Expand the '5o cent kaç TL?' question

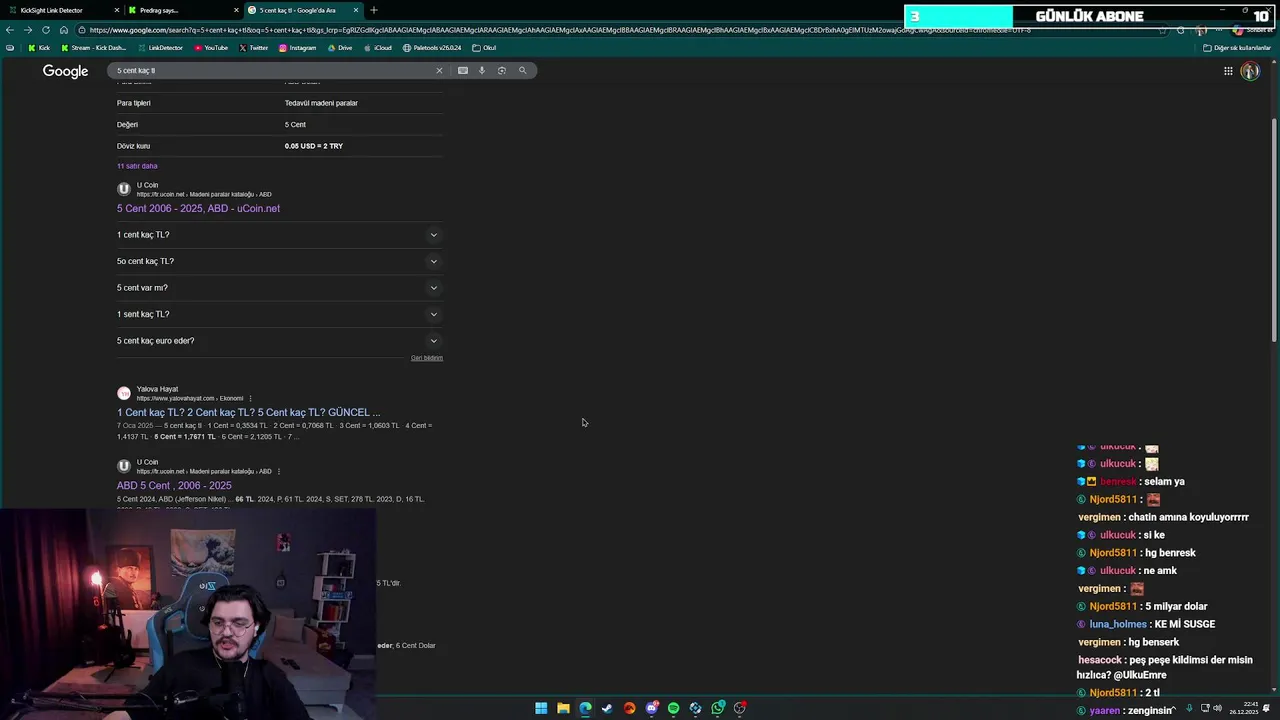pos(278,261)
